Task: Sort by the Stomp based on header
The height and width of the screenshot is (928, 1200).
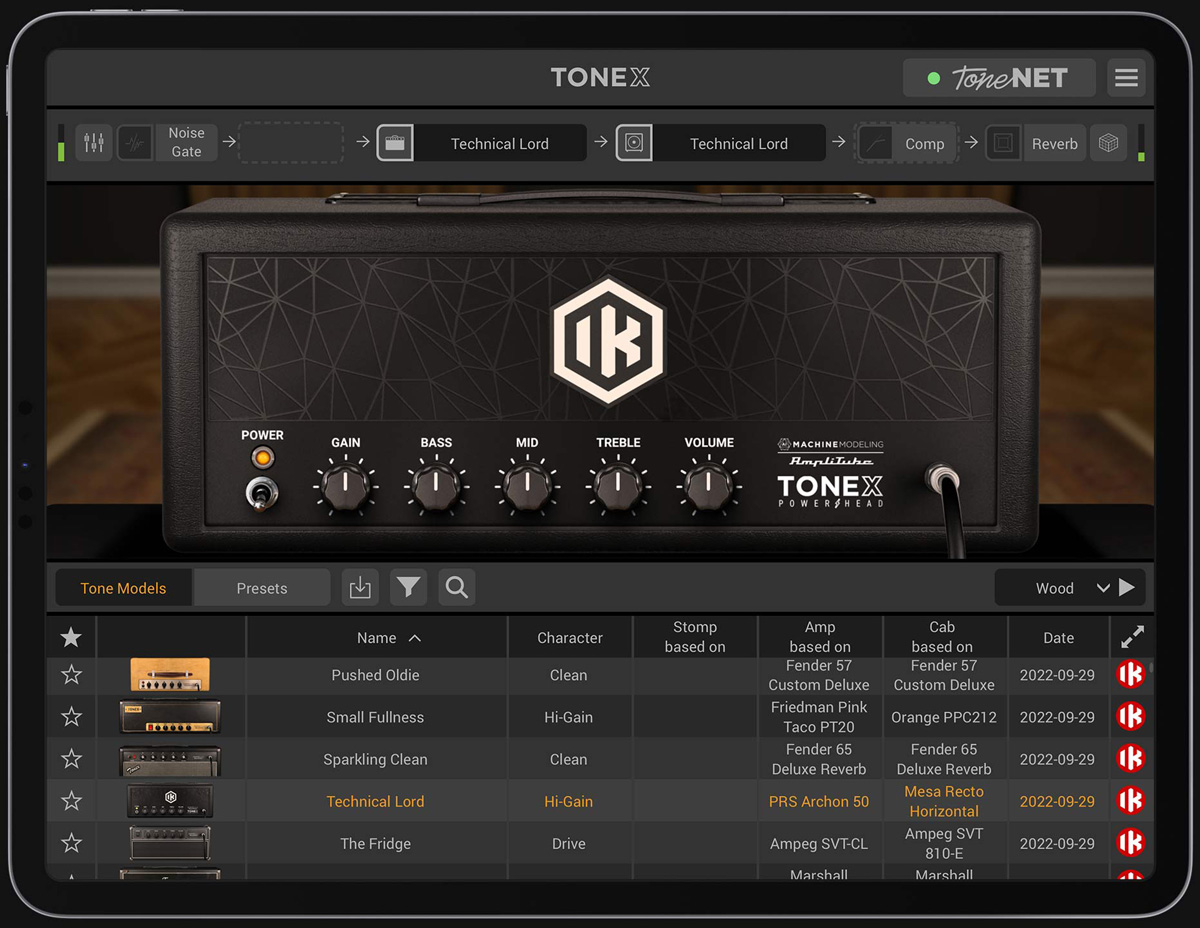Action: 695,637
